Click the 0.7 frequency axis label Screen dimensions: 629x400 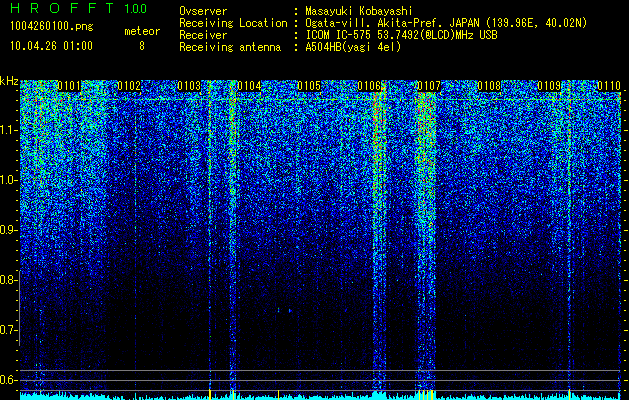9,330
